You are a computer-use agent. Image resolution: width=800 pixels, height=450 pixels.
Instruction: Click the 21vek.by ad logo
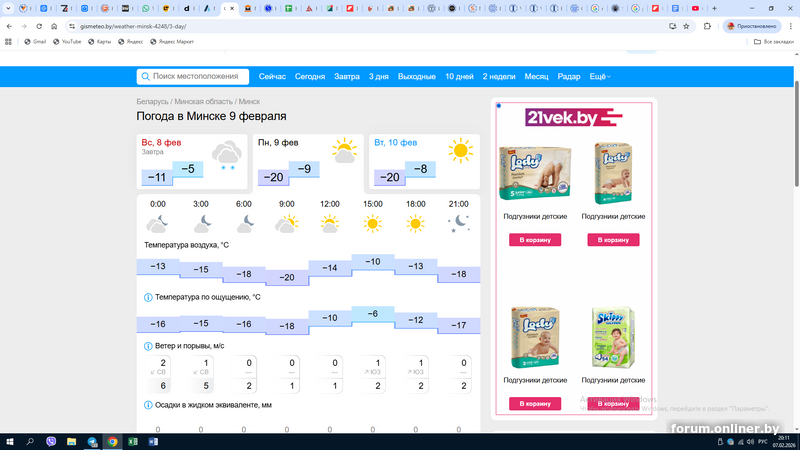[573, 118]
